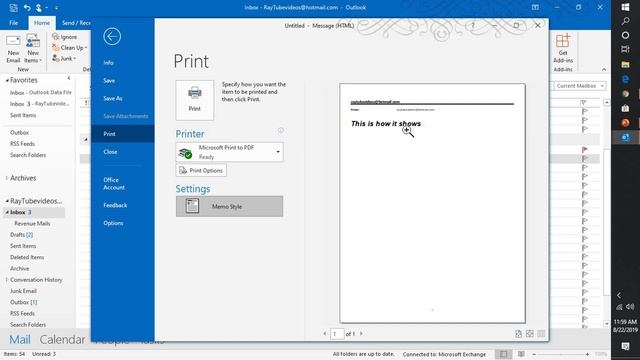This screenshot has width=640, height=360.
Task: Switch to the Home ribbon tab
Action: tap(42, 23)
